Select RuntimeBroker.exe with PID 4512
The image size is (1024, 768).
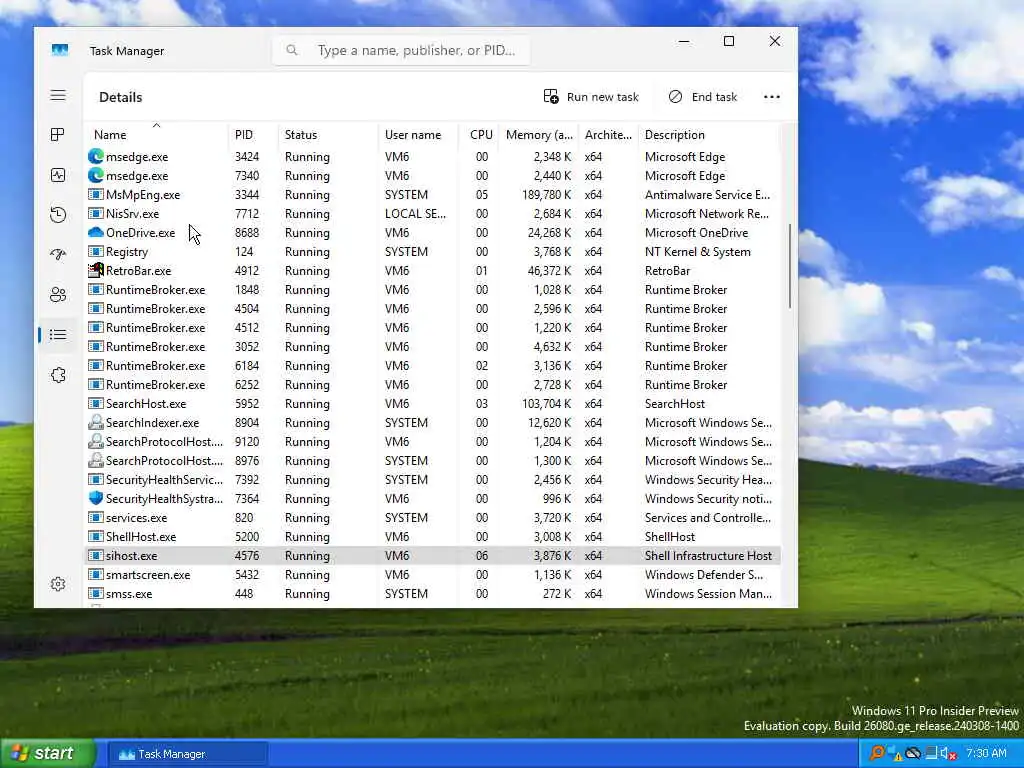pos(434,327)
